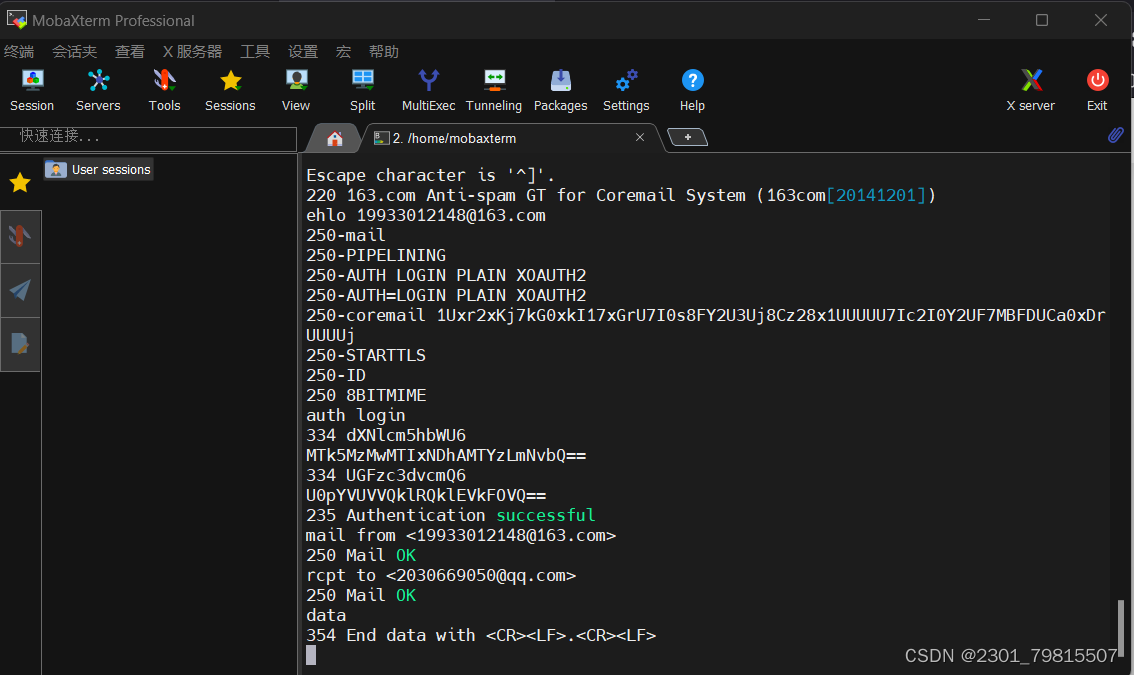Click the terminal vertical scrollbar thumb
This screenshot has width=1134, height=675.
point(1120,627)
